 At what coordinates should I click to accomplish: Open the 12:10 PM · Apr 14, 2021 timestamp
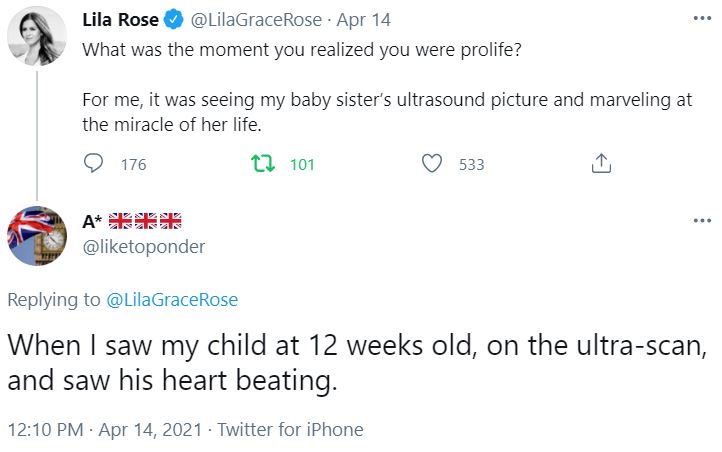pyautogui.click(x=102, y=430)
